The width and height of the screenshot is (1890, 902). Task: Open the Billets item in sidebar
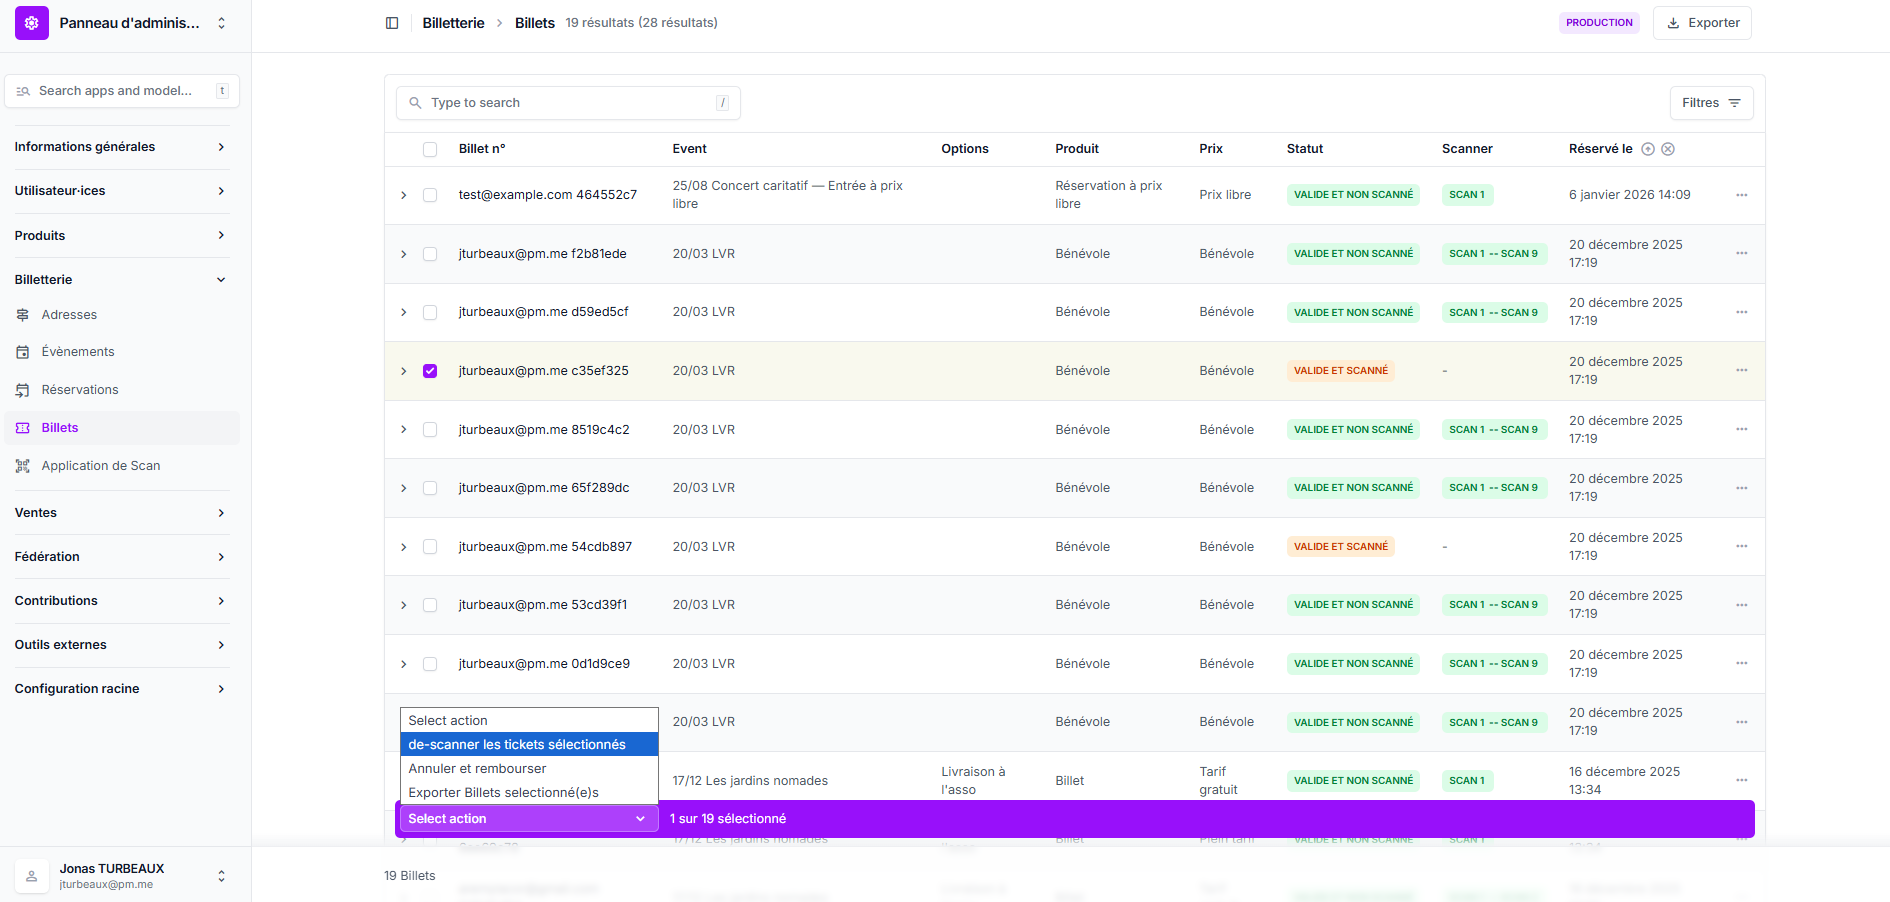pos(60,428)
